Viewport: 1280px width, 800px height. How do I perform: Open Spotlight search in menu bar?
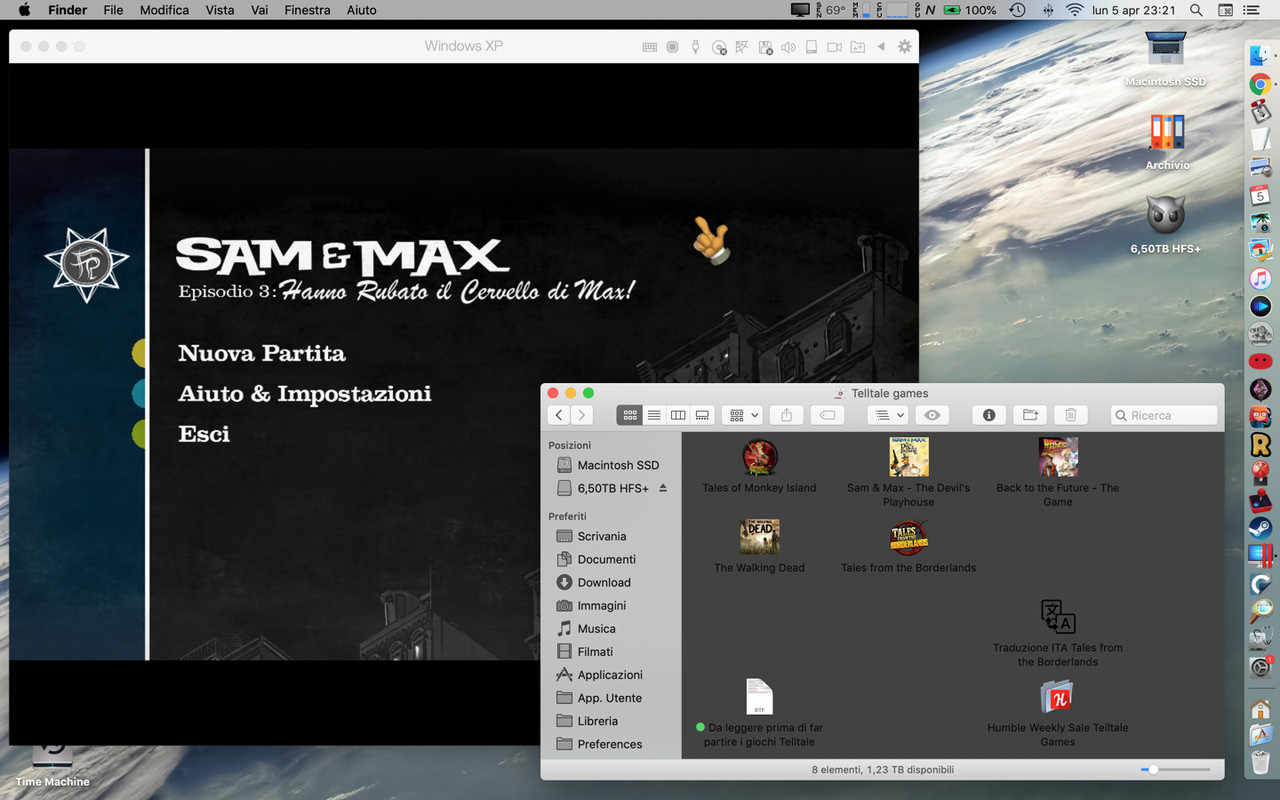(x=1196, y=10)
